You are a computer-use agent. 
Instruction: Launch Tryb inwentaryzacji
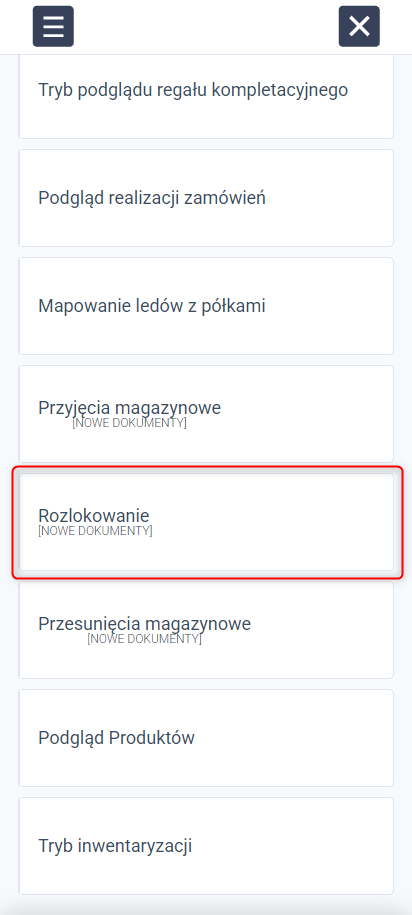click(x=206, y=846)
